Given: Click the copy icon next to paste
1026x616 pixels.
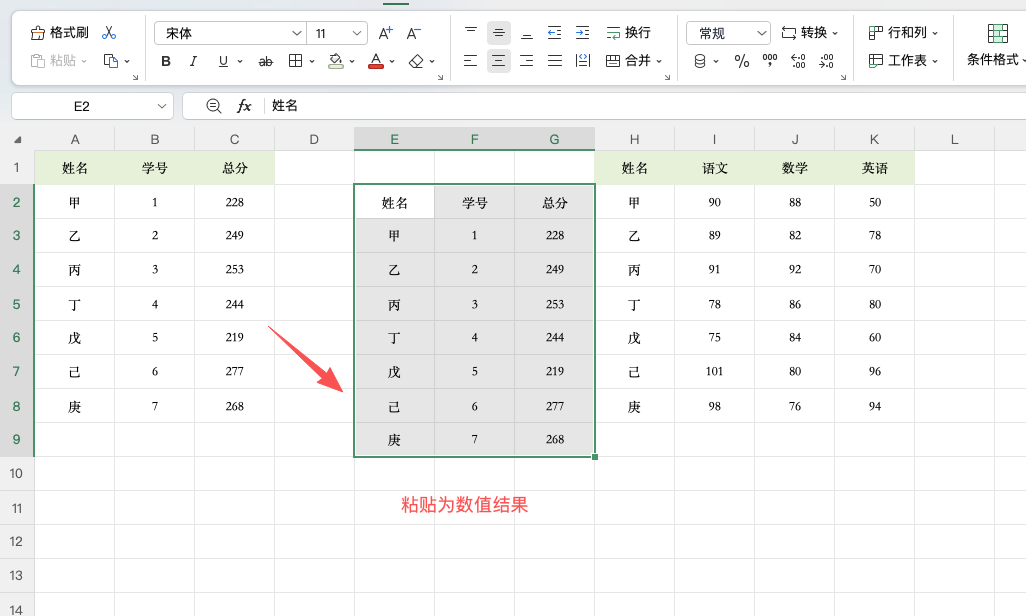Looking at the screenshot, I should pos(111,61).
